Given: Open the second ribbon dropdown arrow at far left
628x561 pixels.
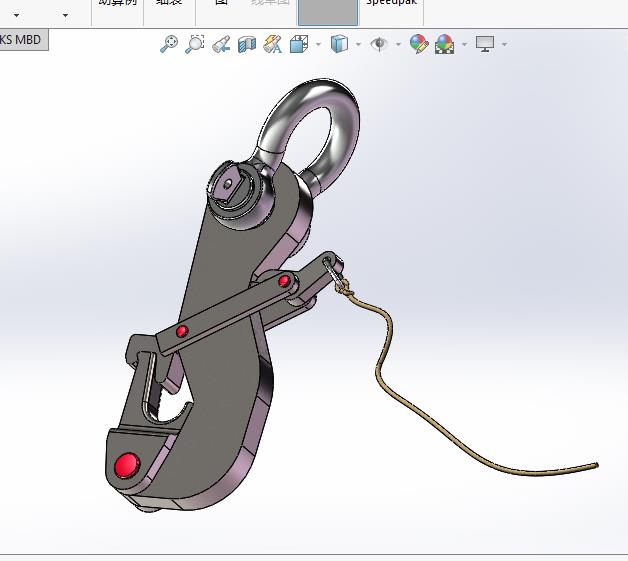Looking at the screenshot, I should [65, 16].
